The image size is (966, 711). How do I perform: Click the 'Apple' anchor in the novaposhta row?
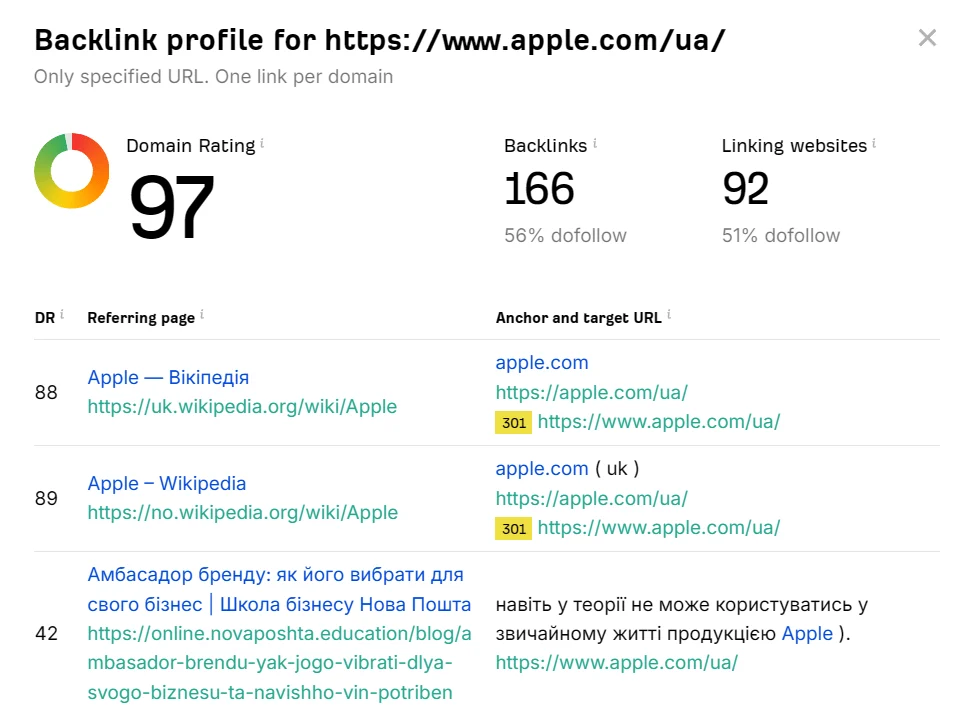807,633
